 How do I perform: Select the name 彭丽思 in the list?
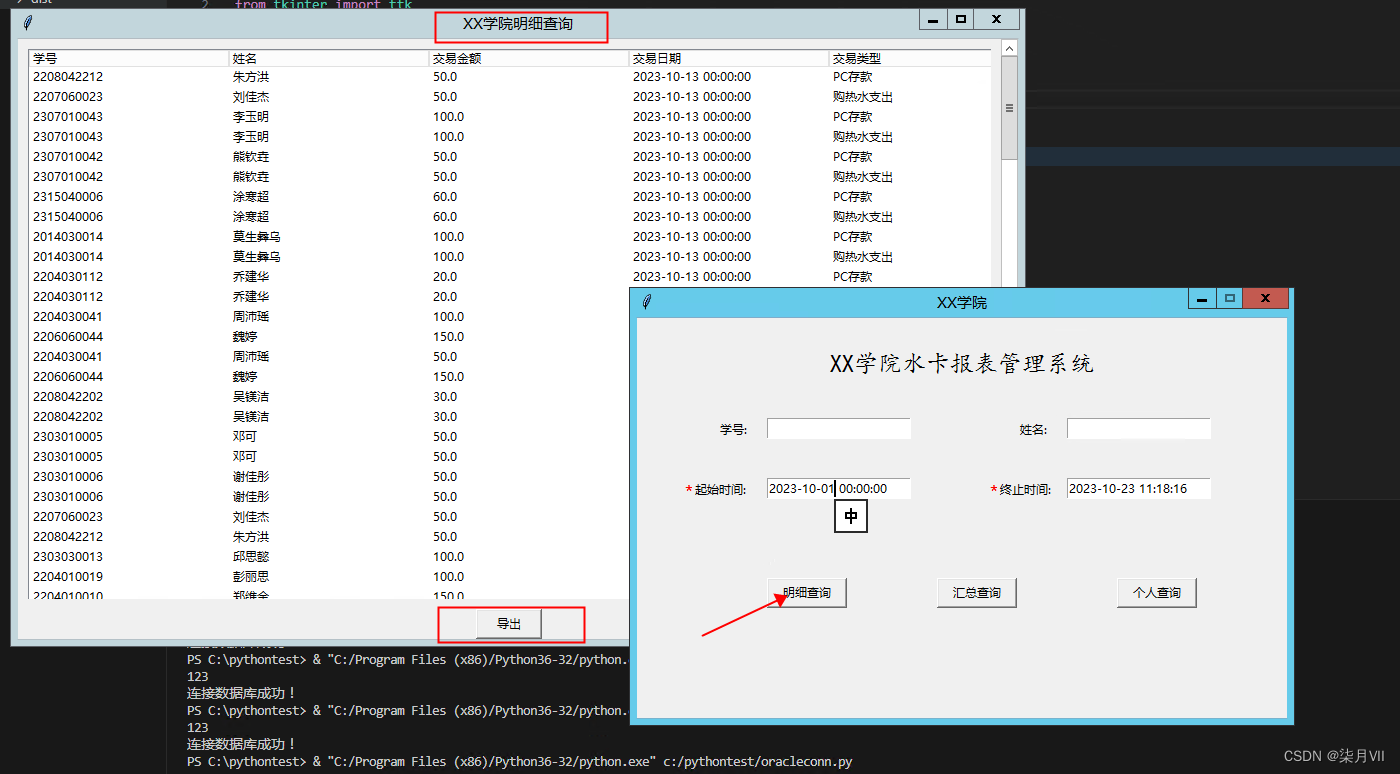[x=251, y=576]
